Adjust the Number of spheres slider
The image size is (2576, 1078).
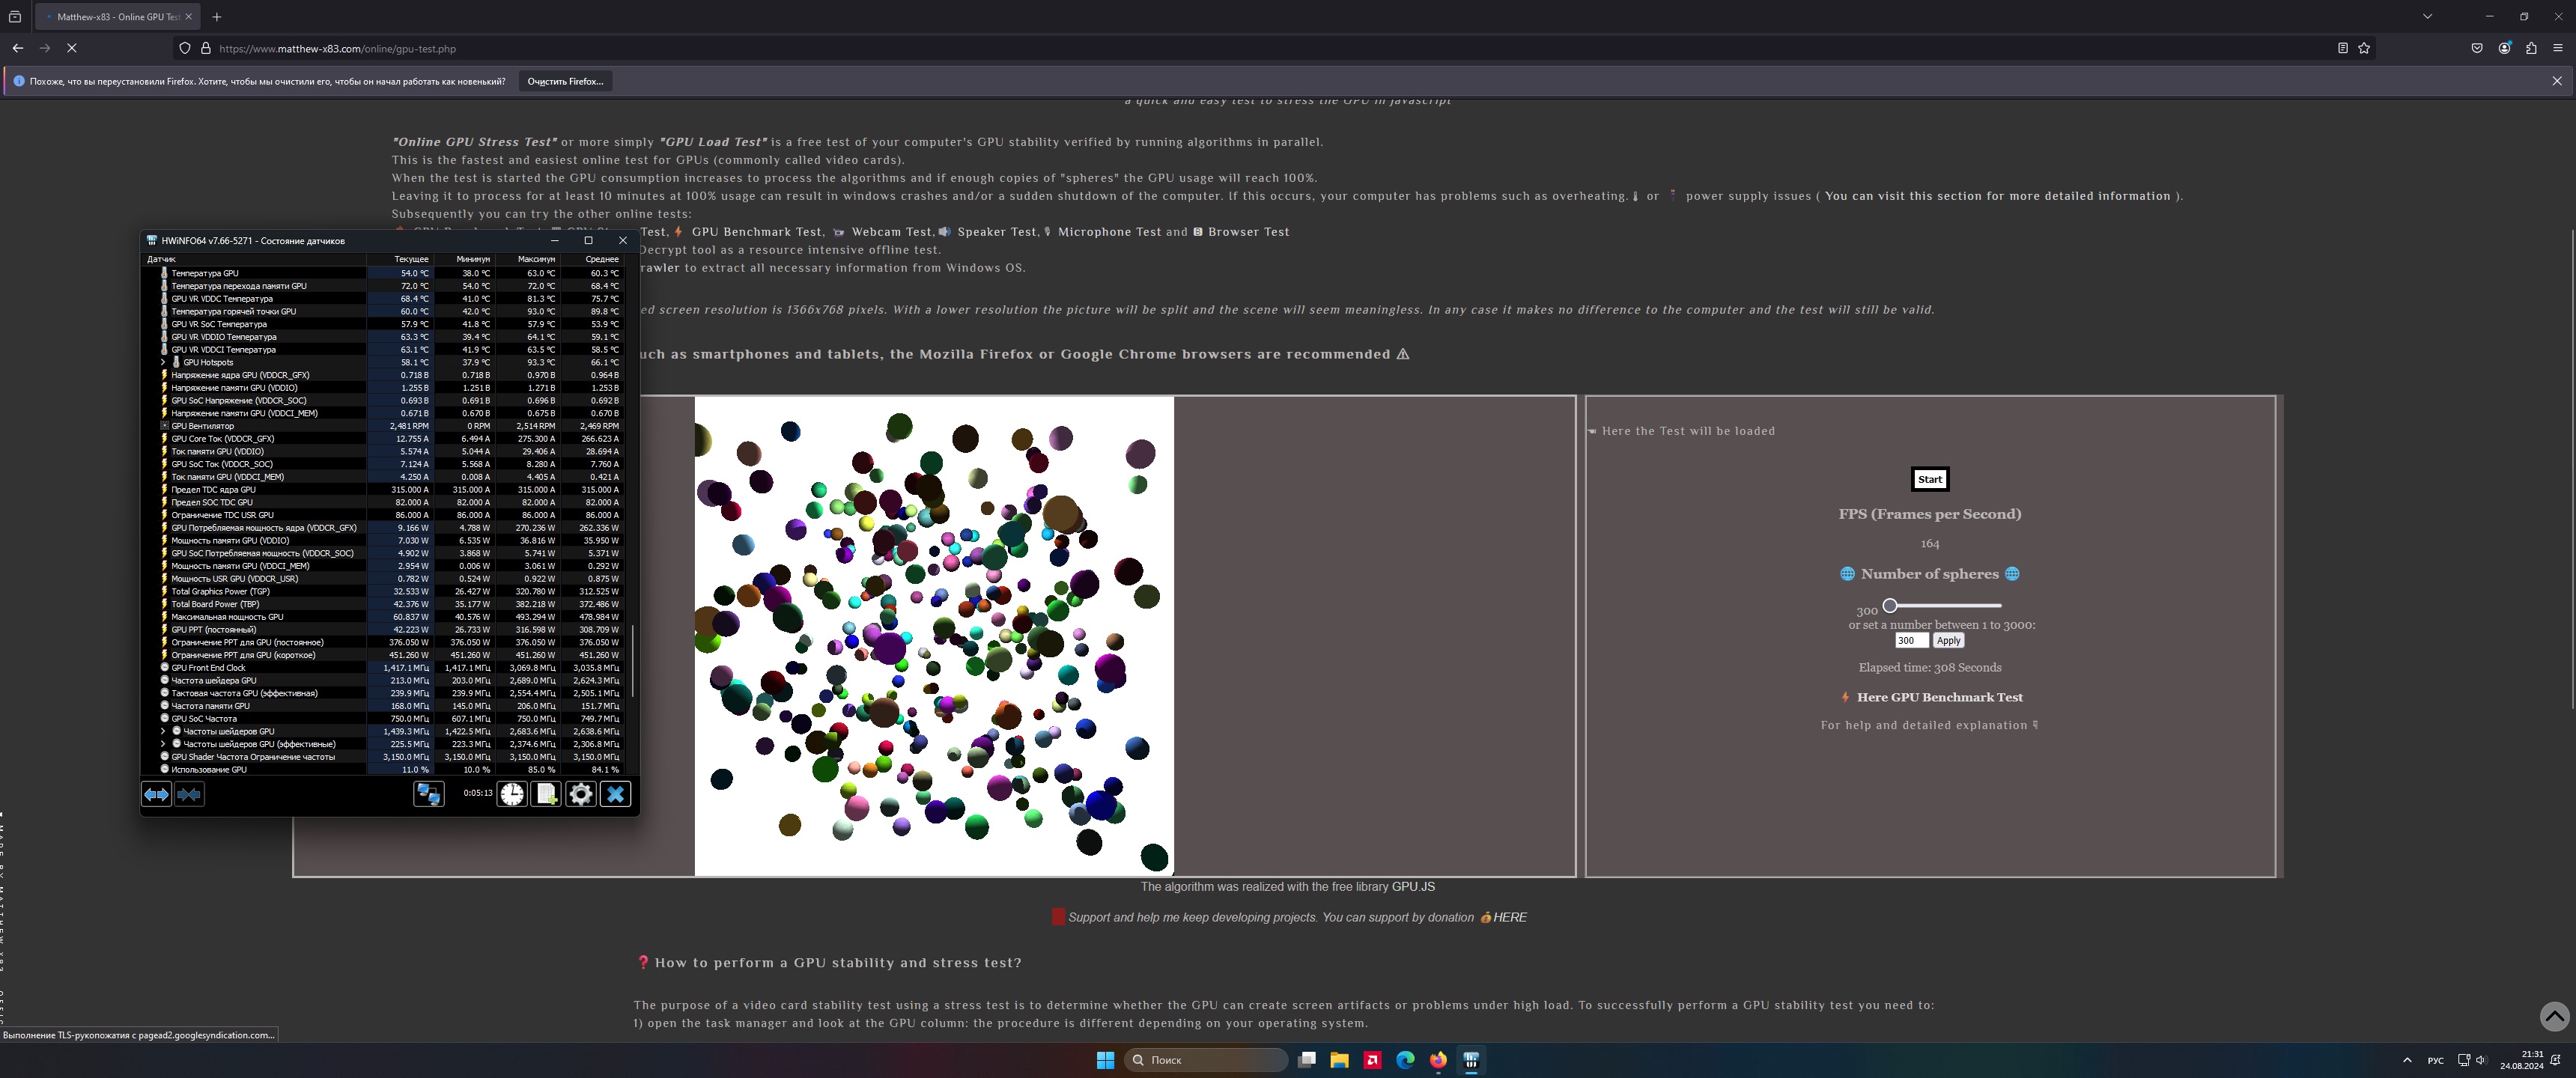1890,605
